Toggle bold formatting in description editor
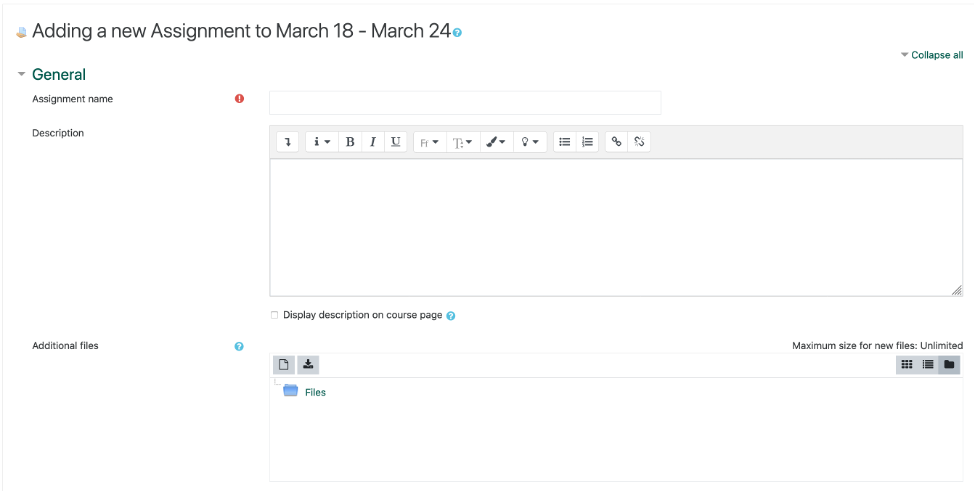Viewport: 974px width, 491px height. tap(350, 142)
